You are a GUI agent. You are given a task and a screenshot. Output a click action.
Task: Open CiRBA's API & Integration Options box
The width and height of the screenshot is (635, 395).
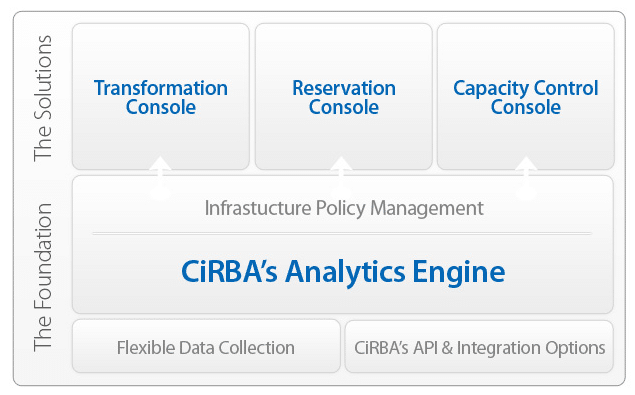point(479,346)
